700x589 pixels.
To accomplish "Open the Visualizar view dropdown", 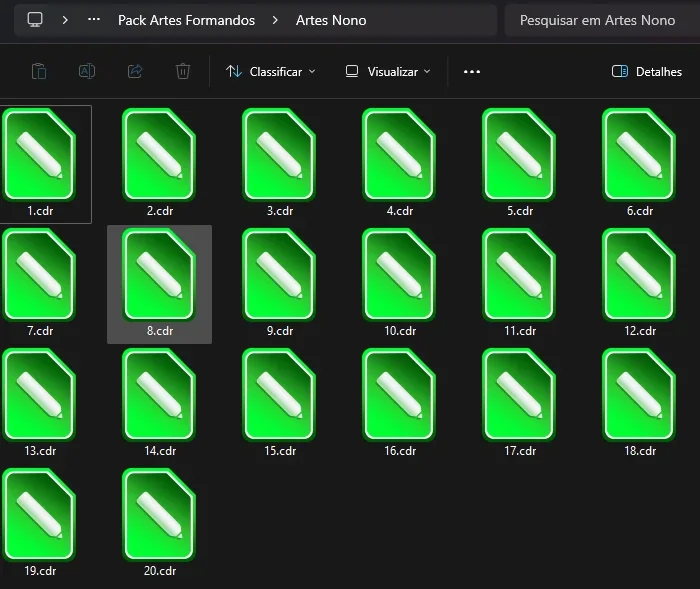I will pyautogui.click(x=388, y=71).
